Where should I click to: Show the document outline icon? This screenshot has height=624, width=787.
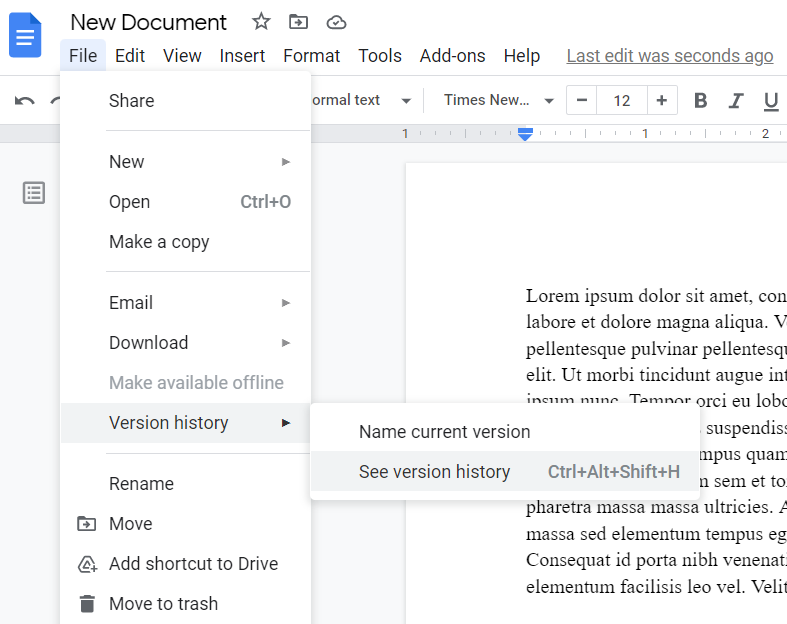pos(34,193)
